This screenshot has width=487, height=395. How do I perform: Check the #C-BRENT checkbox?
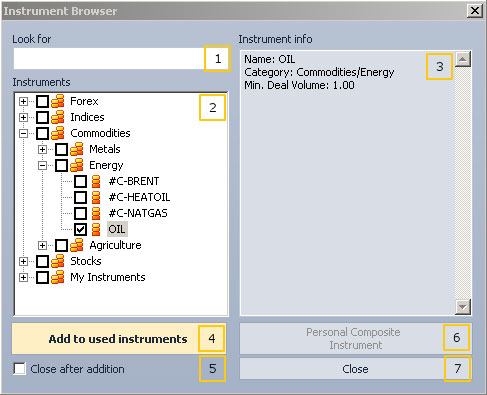pos(80,181)
